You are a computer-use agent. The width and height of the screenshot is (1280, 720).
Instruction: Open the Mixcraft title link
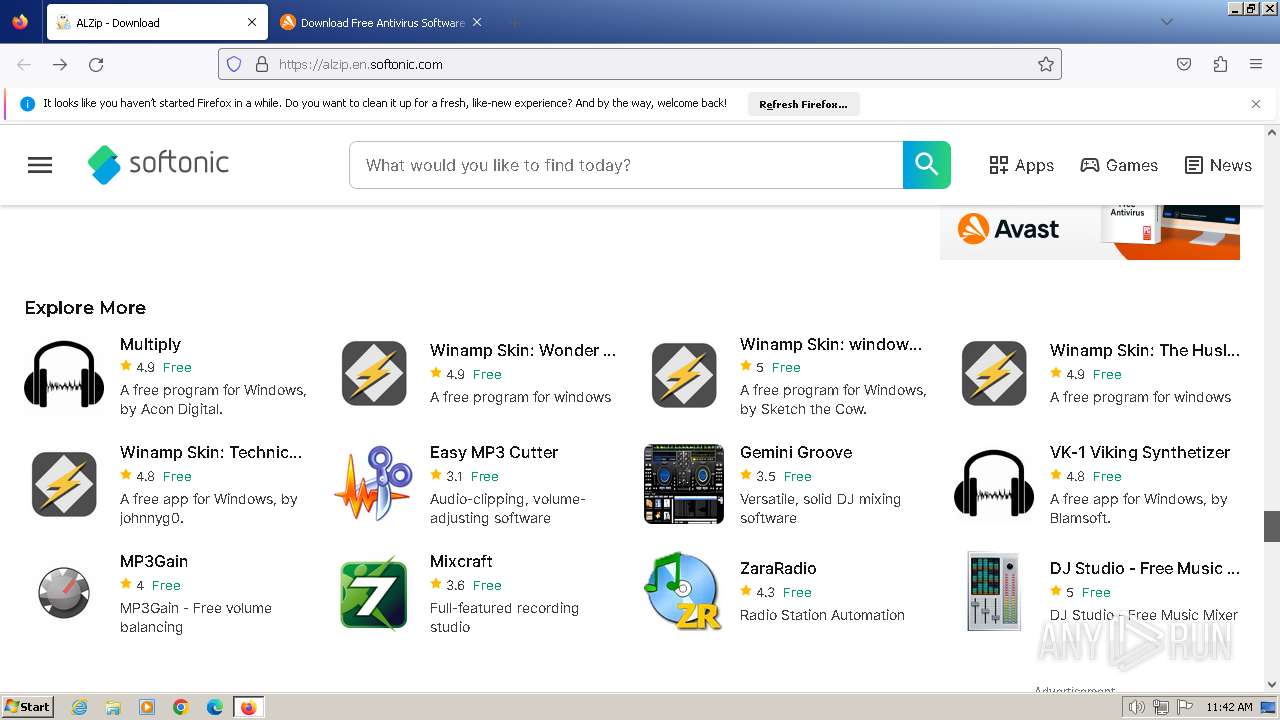coord(461,561)
